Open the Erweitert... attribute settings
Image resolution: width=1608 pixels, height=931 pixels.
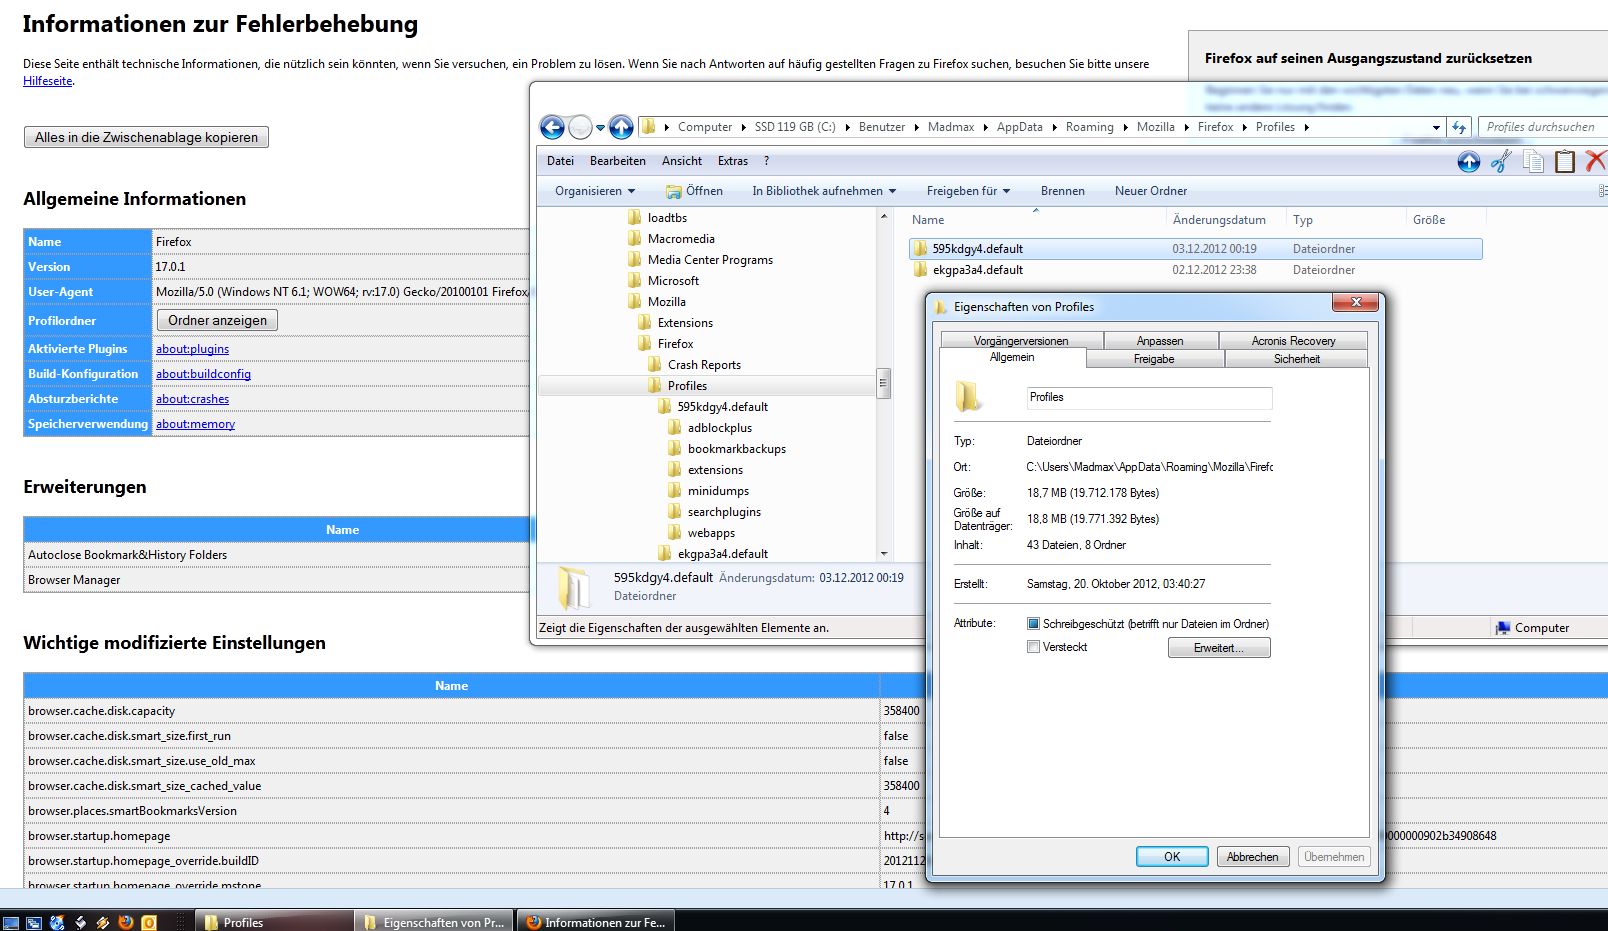tap(1219, 648)
